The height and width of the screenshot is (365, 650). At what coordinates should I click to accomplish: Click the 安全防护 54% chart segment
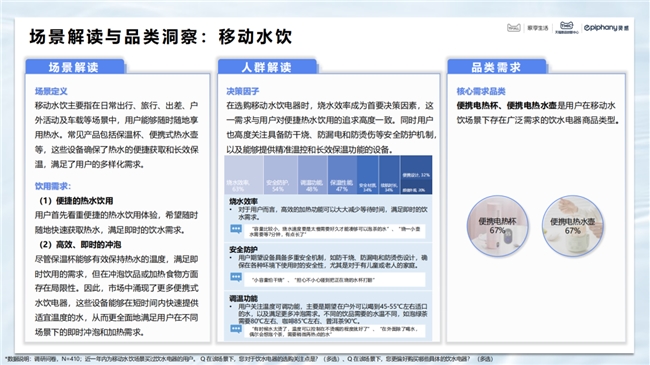pyautogui.click(x=280, y=175)
